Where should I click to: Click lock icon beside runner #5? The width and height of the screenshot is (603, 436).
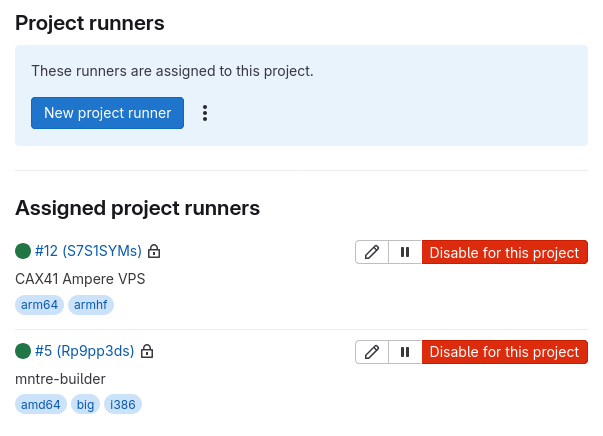click(147, 351)
